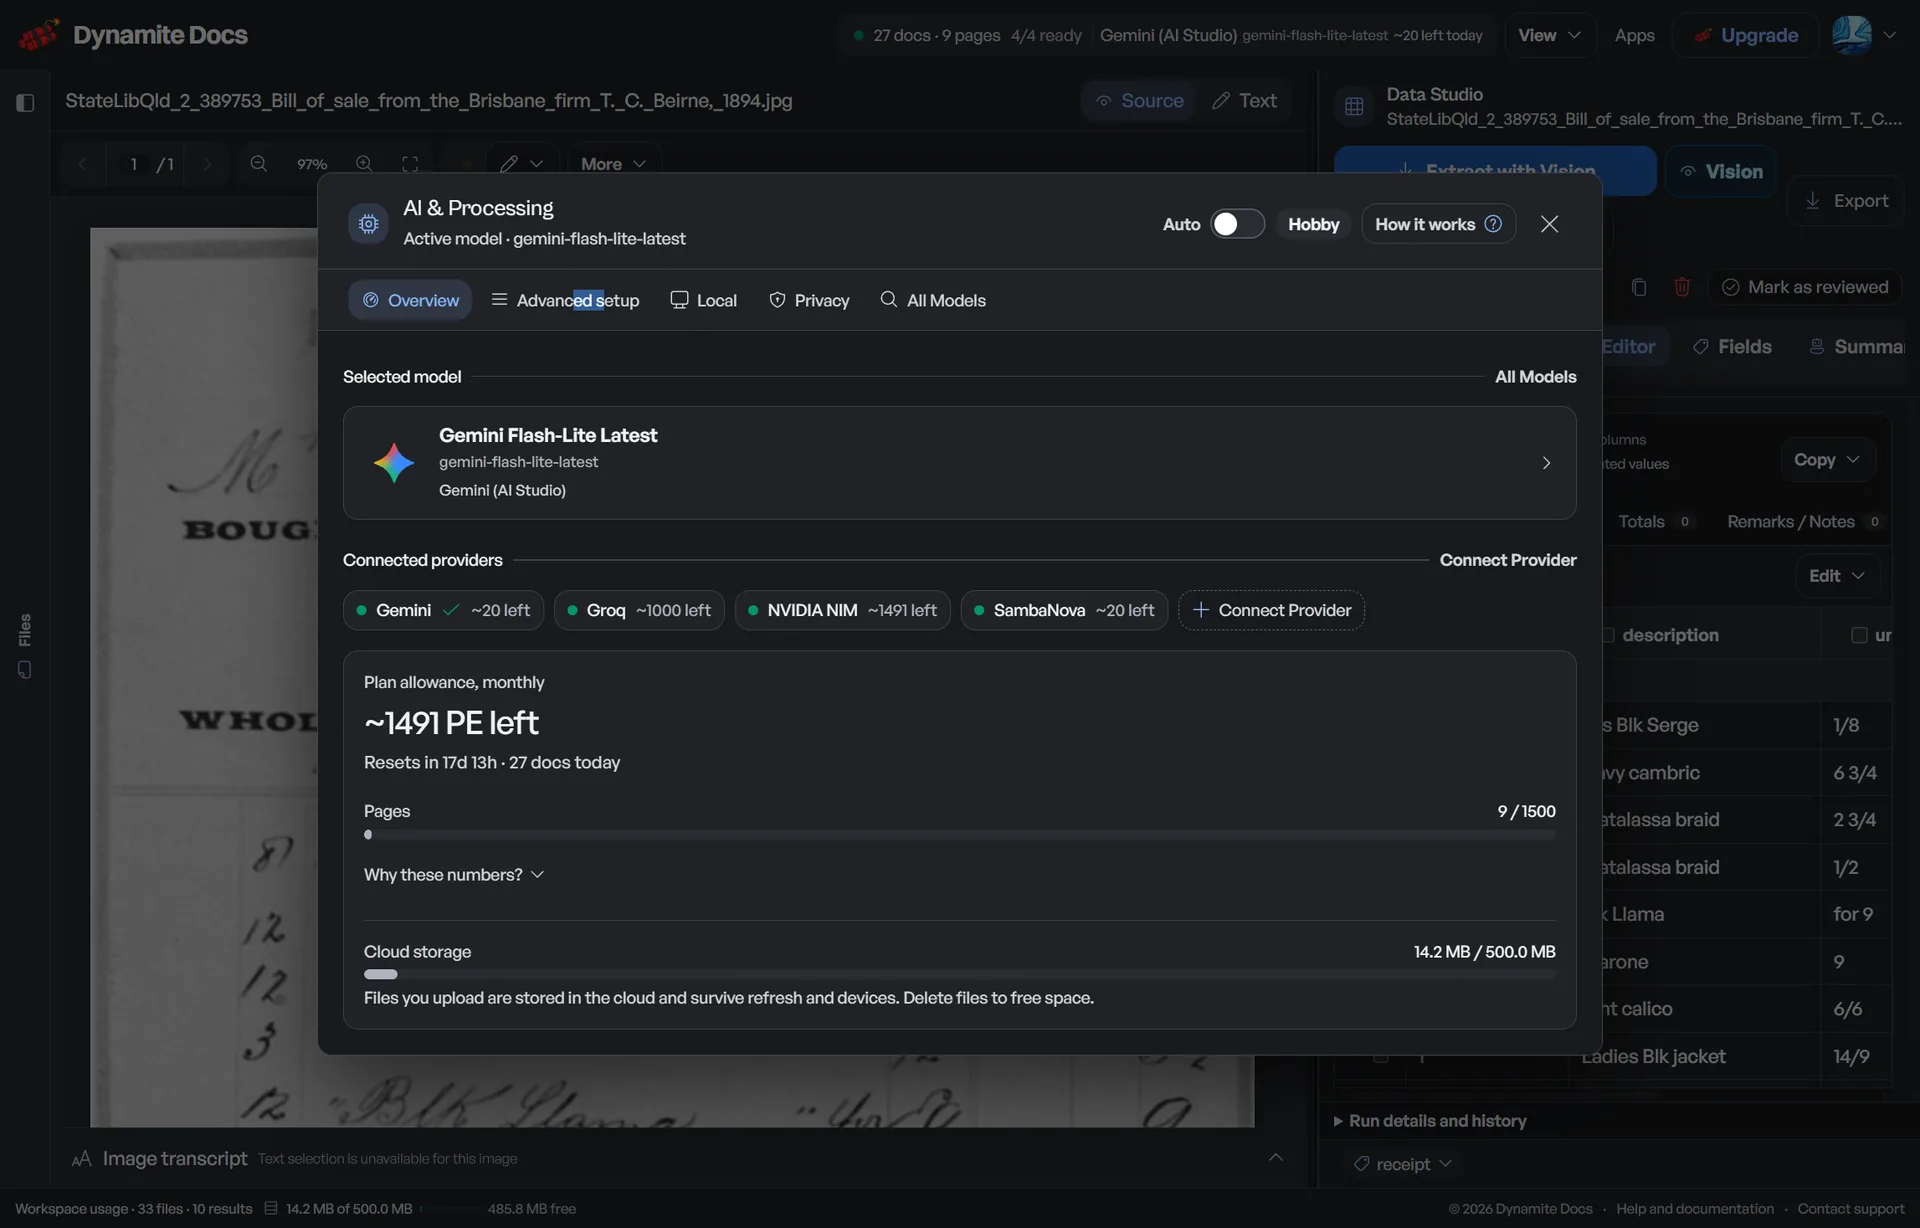Open the More dropdown in viewer toolbar
The width and height of the screenshot is (1920, 1228).
613,163
